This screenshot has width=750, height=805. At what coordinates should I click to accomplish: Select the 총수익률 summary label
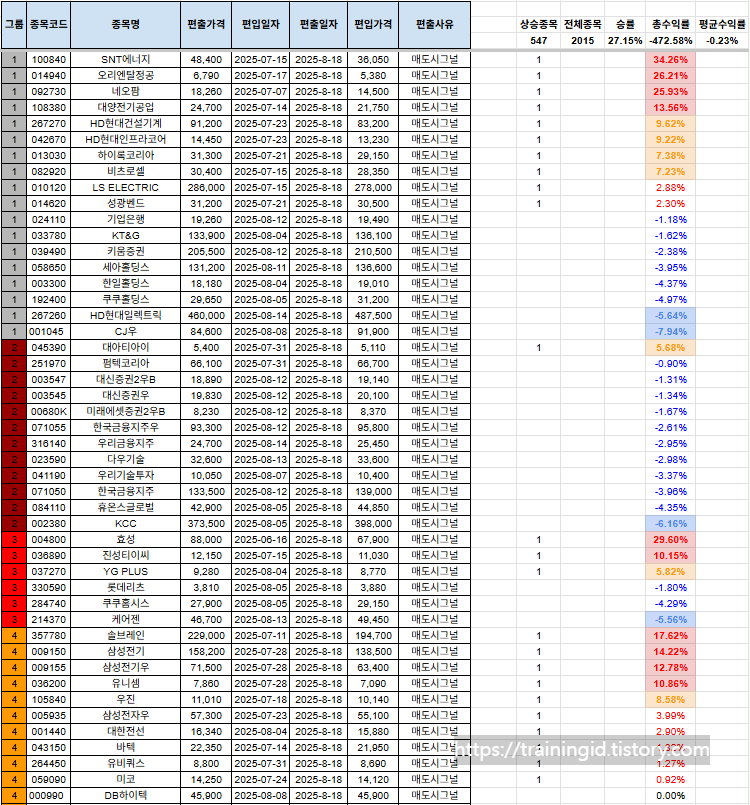670,24
